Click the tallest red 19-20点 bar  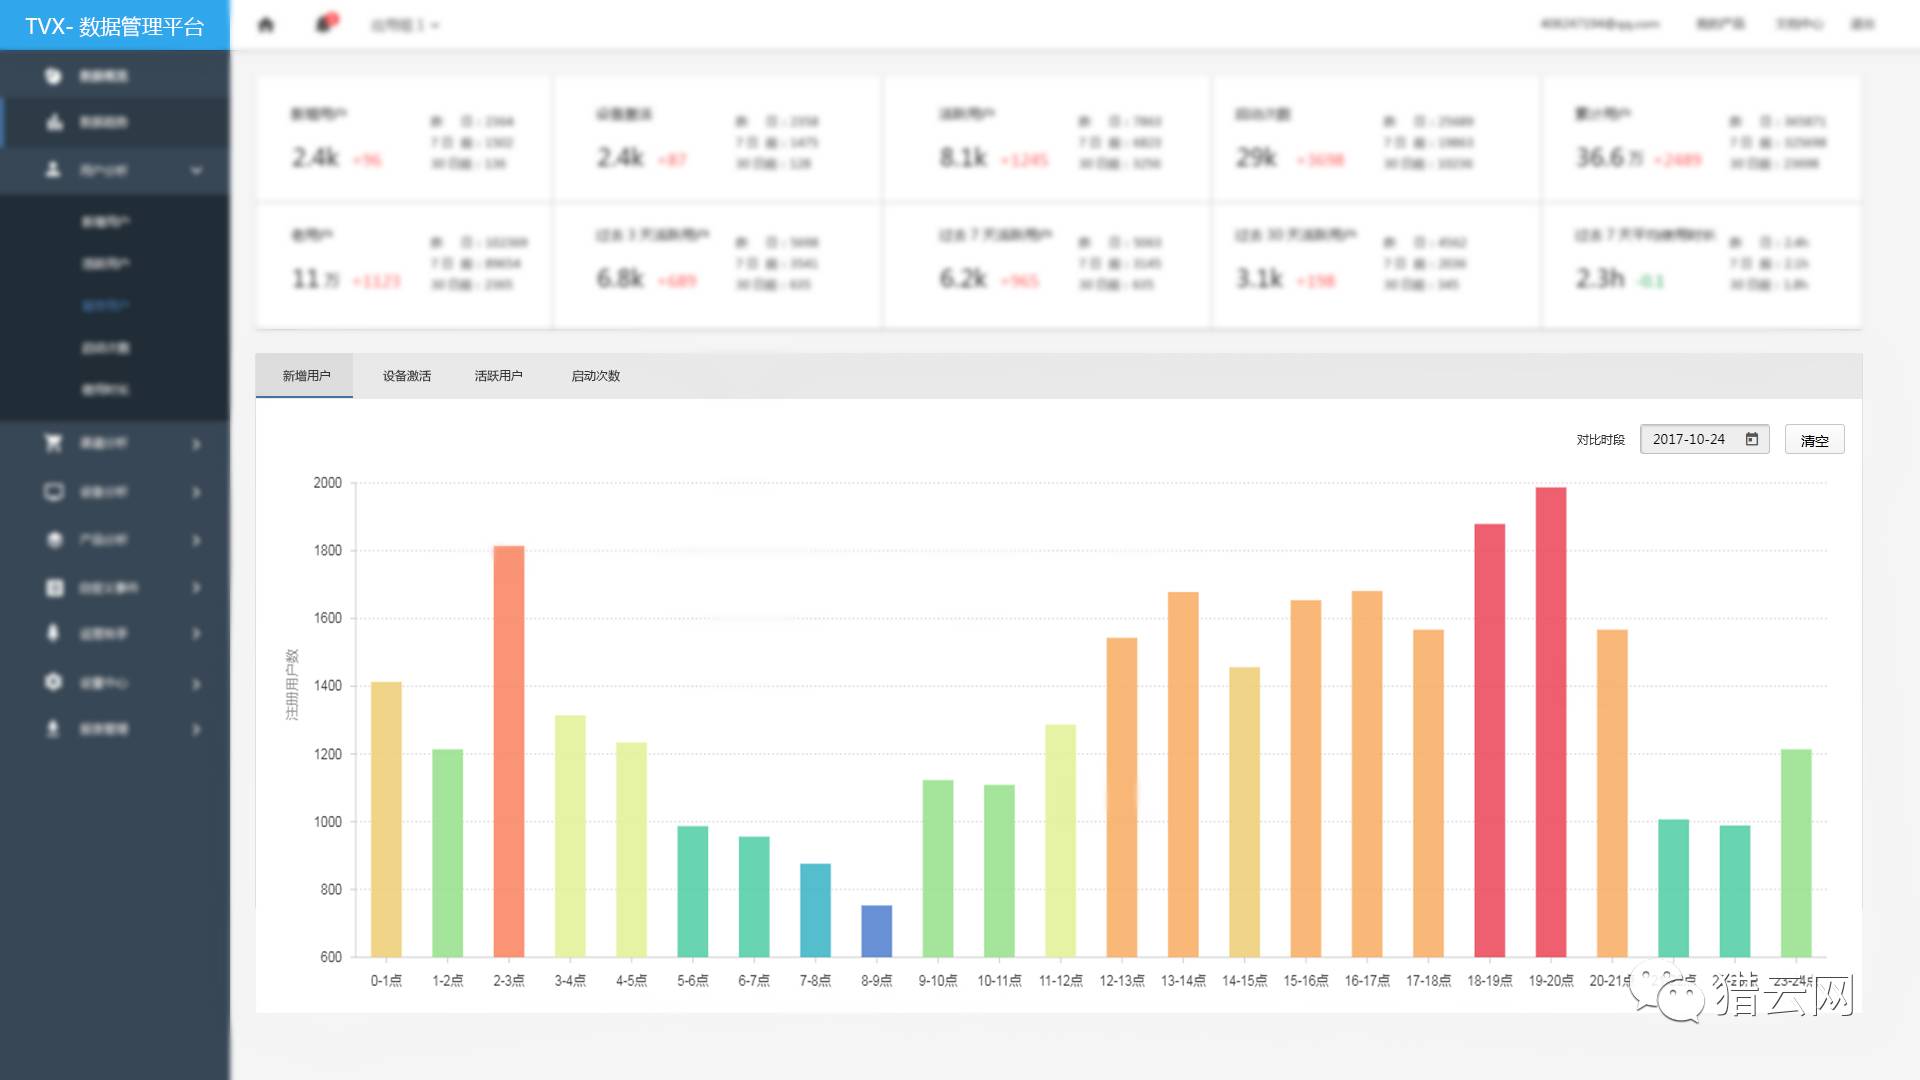[1551, 720]
